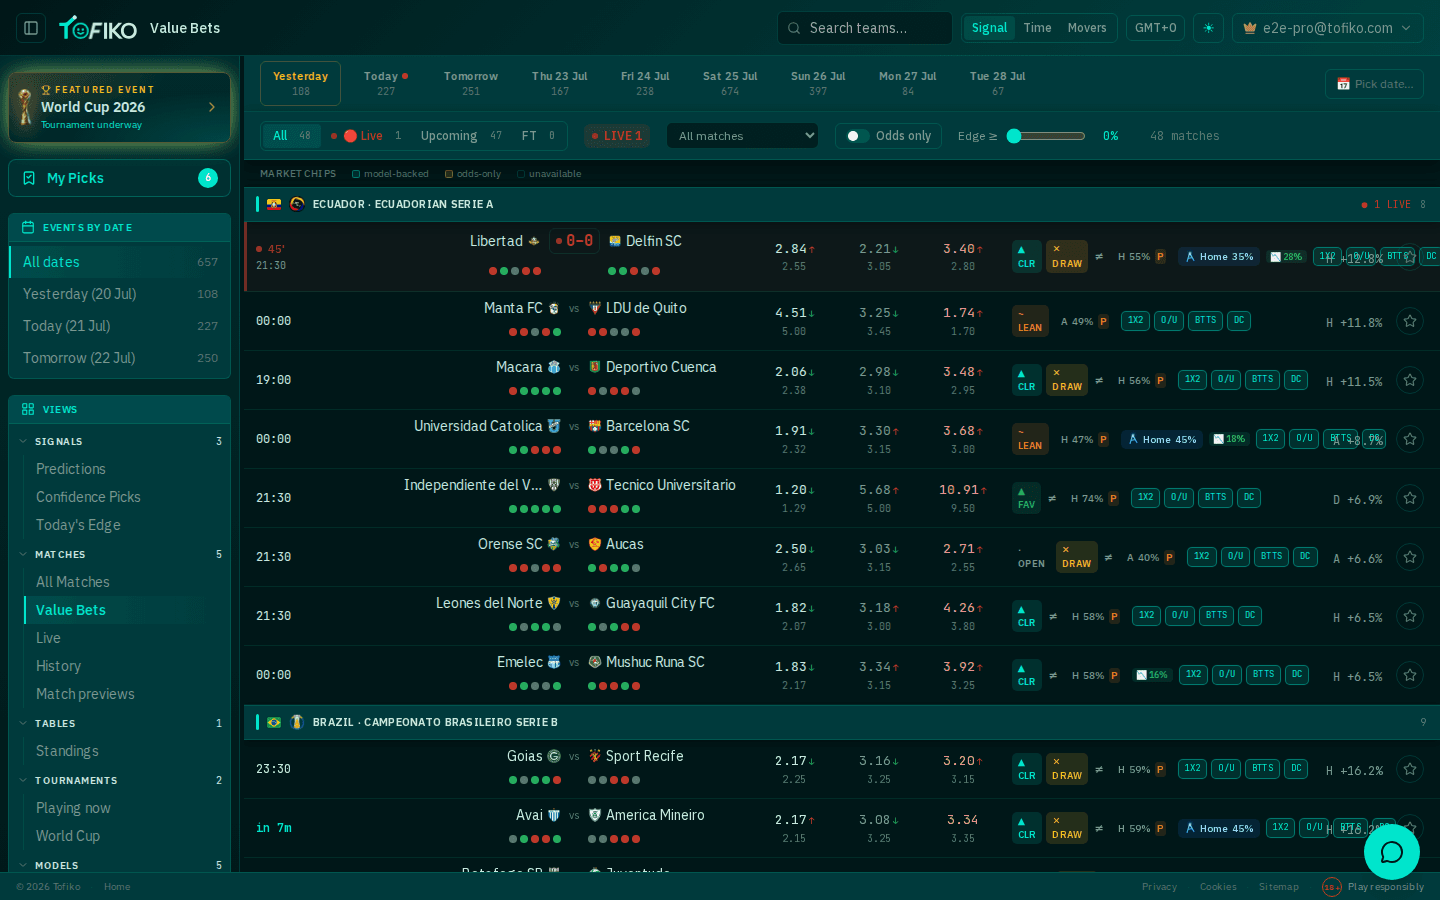Viewport: 1440px width, 900px height.
Task: Click the O/U chip for Macara row
Action: point(1226,380)
